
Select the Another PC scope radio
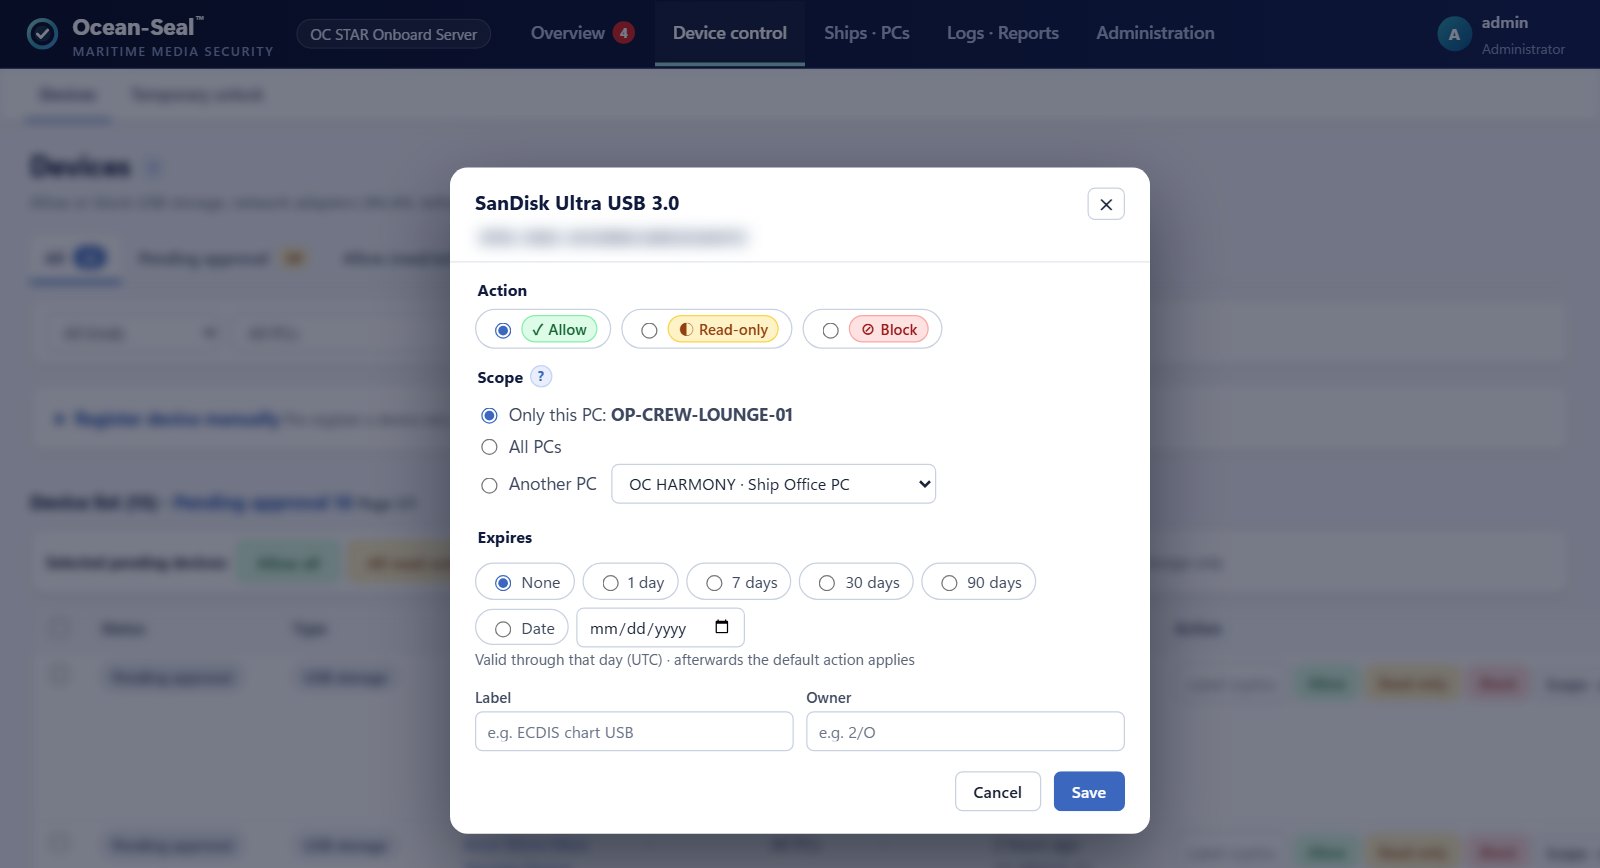pyautogui.click(x=489, y=485)
